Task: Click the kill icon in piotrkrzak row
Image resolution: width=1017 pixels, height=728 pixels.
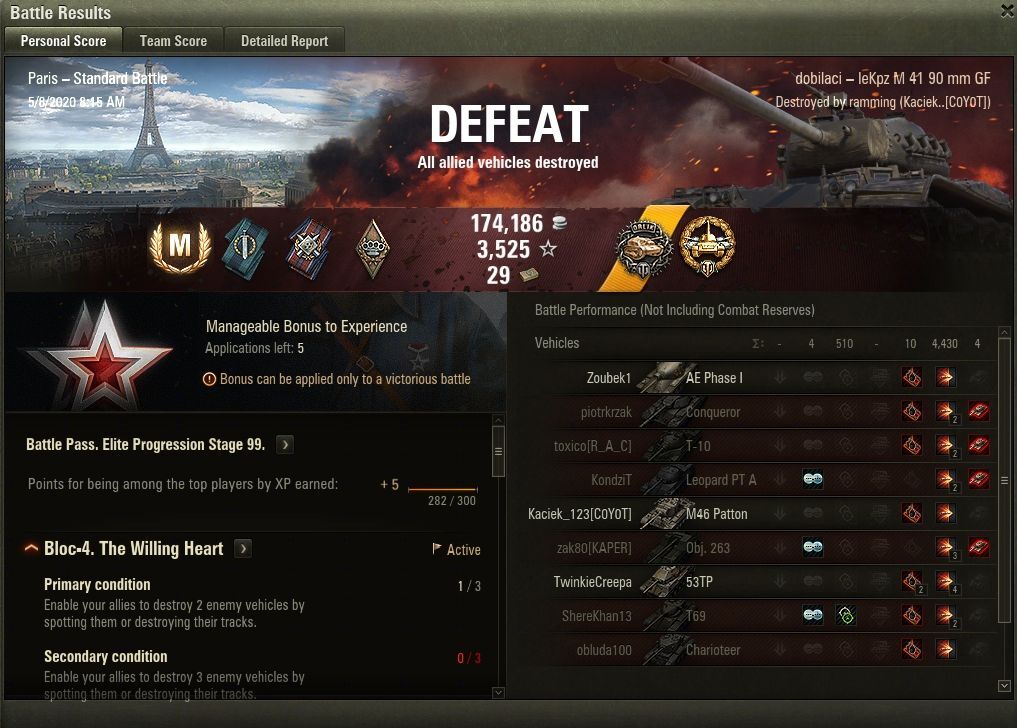Action: point(979,411)
